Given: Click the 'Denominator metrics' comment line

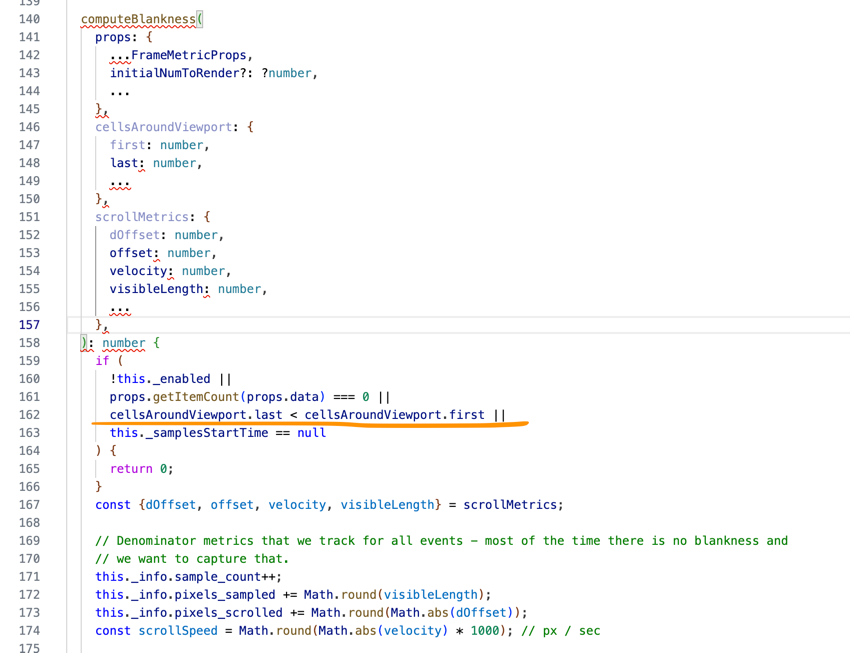Looking at the screenshot, I should coord(441,541).
